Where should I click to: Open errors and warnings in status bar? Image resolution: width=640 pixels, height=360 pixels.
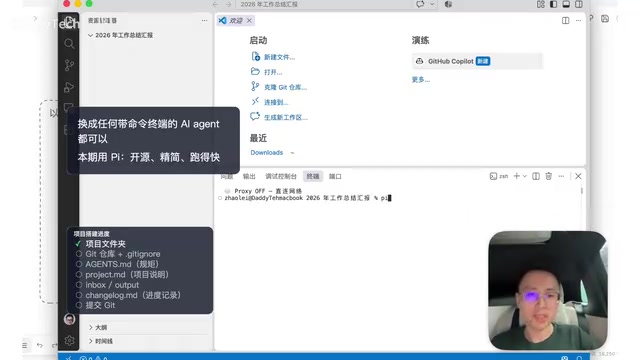[93, 358]
